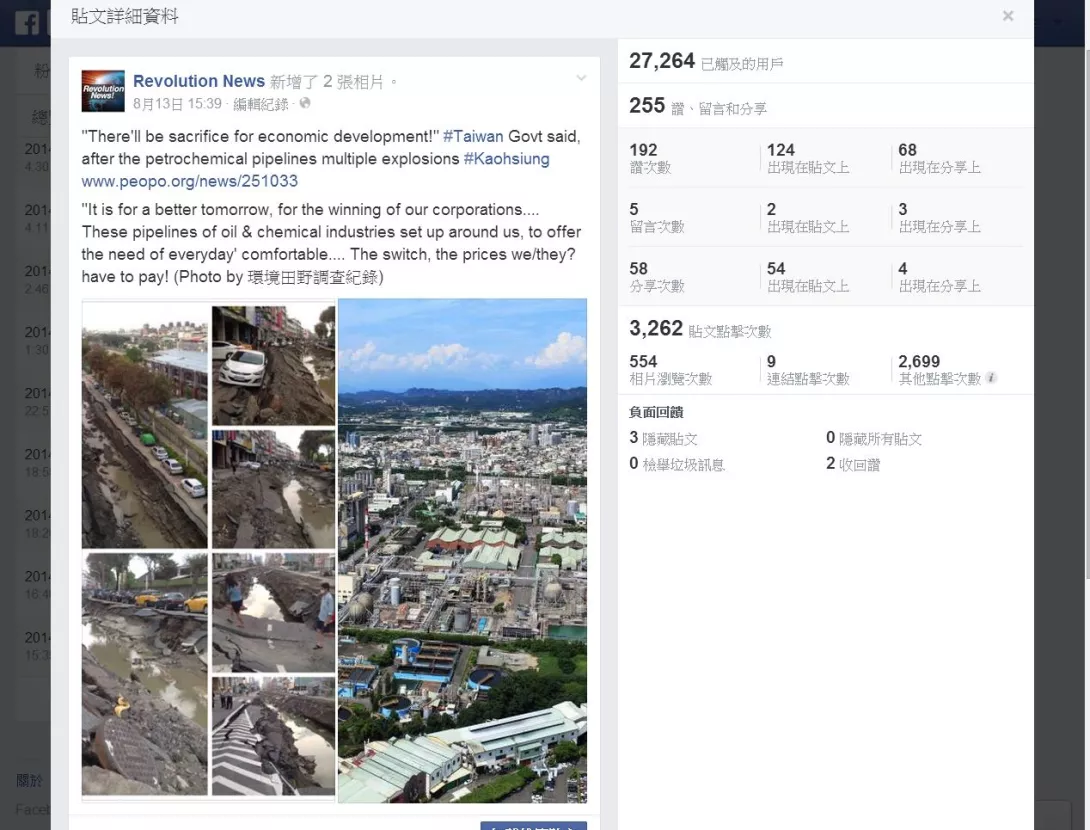Image resolution: width=1090 pixels, height=830 pixels.
Task: Follow the #Kaohsiung hashtag
Action: pyautogui.click(x=506, y=158)
